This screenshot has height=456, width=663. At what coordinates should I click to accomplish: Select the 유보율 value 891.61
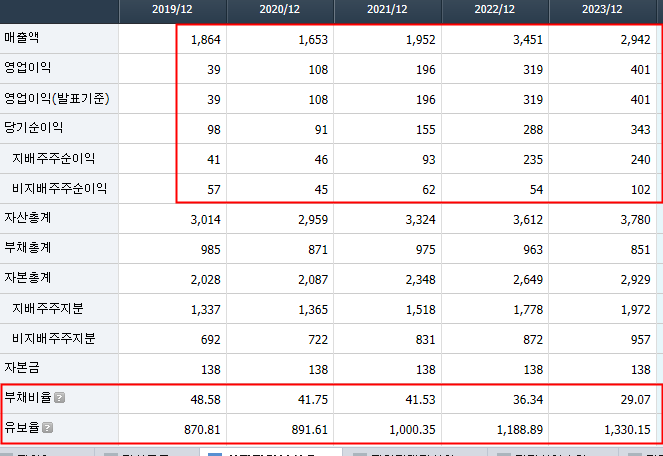(x=310, y=430)
